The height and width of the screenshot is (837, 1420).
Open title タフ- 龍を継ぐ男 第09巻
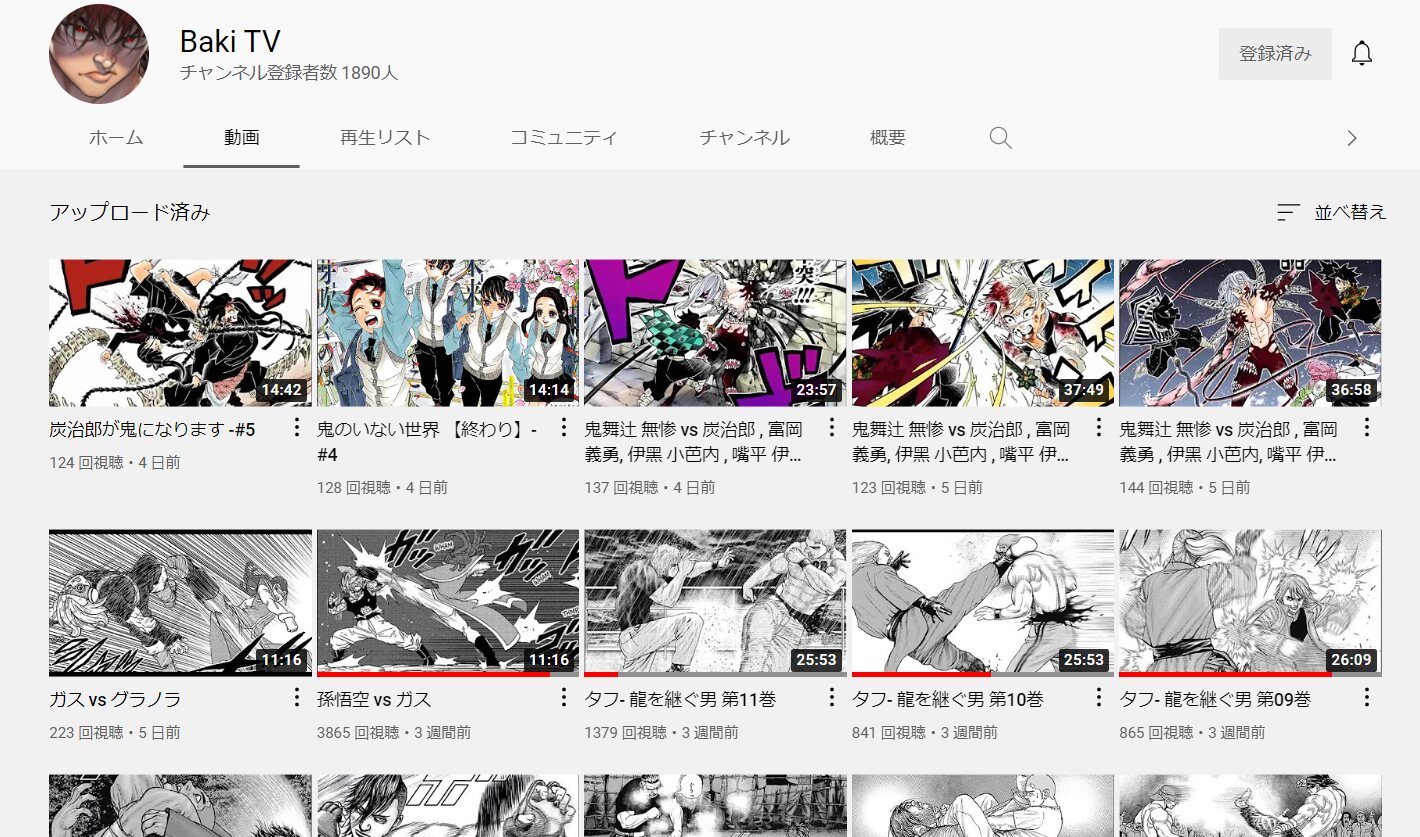(x=1215, y=699)
